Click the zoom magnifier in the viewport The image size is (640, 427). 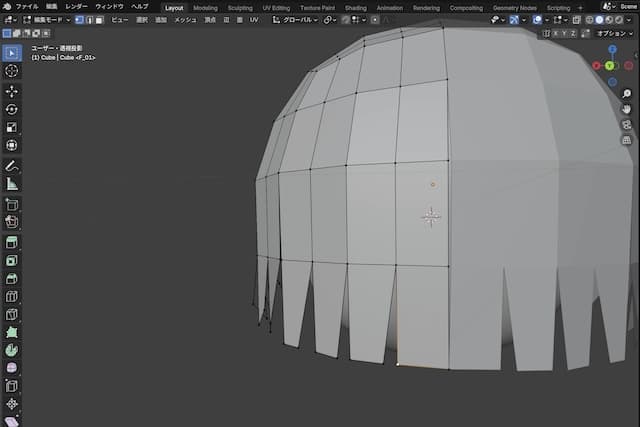pos(626,94)
